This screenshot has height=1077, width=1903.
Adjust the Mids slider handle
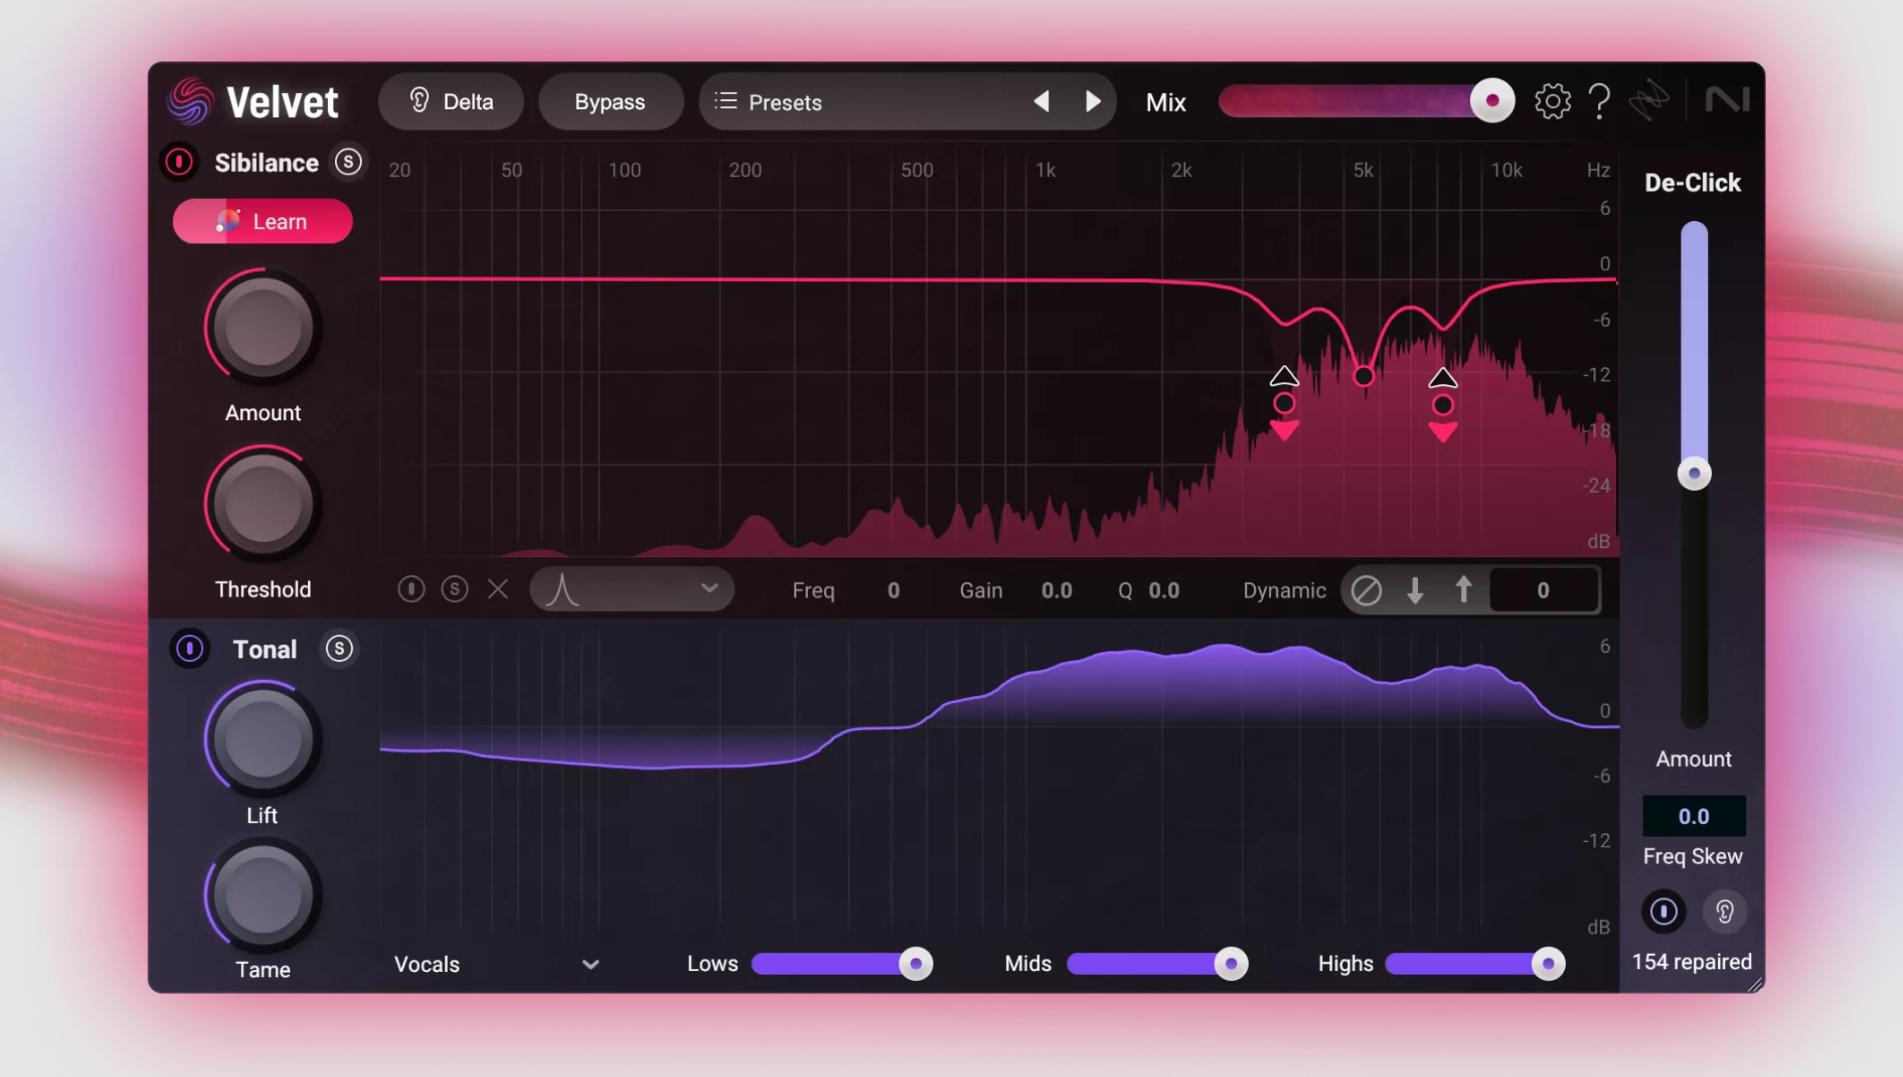(1231, 964)
